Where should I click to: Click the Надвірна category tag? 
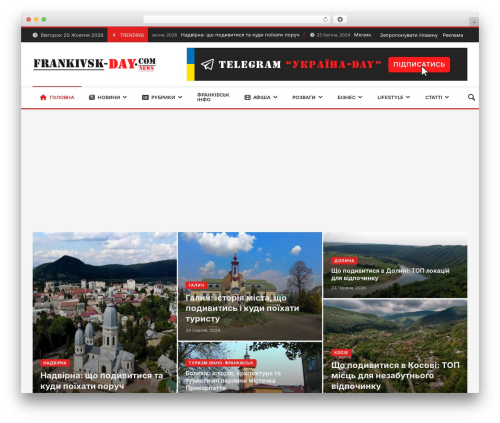(55, 363)
